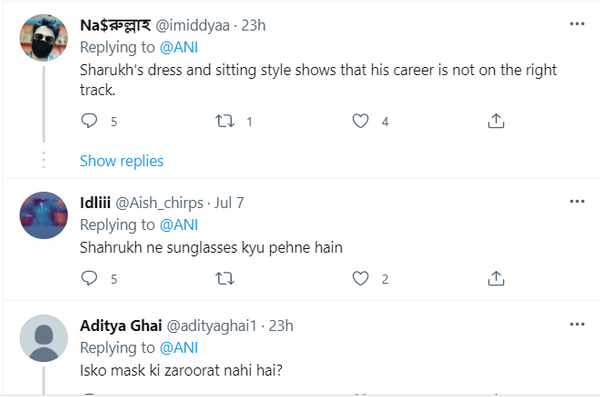Image resolution: width=600 pixels, height=397 pixels.
Task: Like the tweet about Sharukh's career track
Action: tap(360, 121)
